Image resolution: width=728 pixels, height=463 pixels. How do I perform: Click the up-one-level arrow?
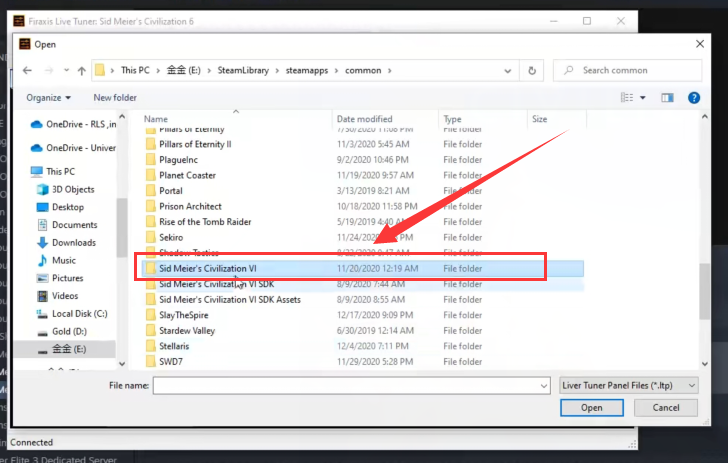pyautogui.click(x=82, y=71)
